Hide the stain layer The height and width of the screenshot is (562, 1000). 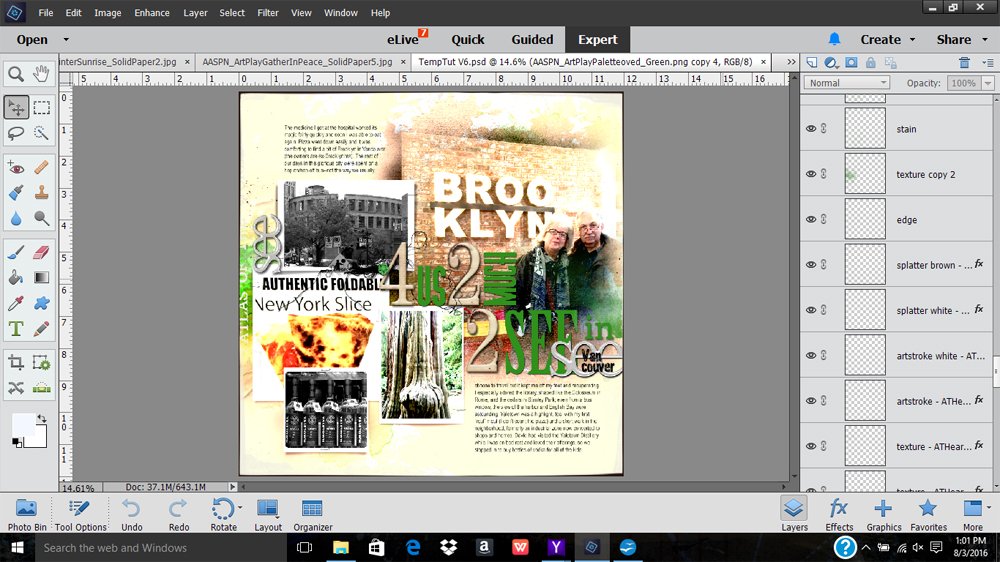coord(811,129)
